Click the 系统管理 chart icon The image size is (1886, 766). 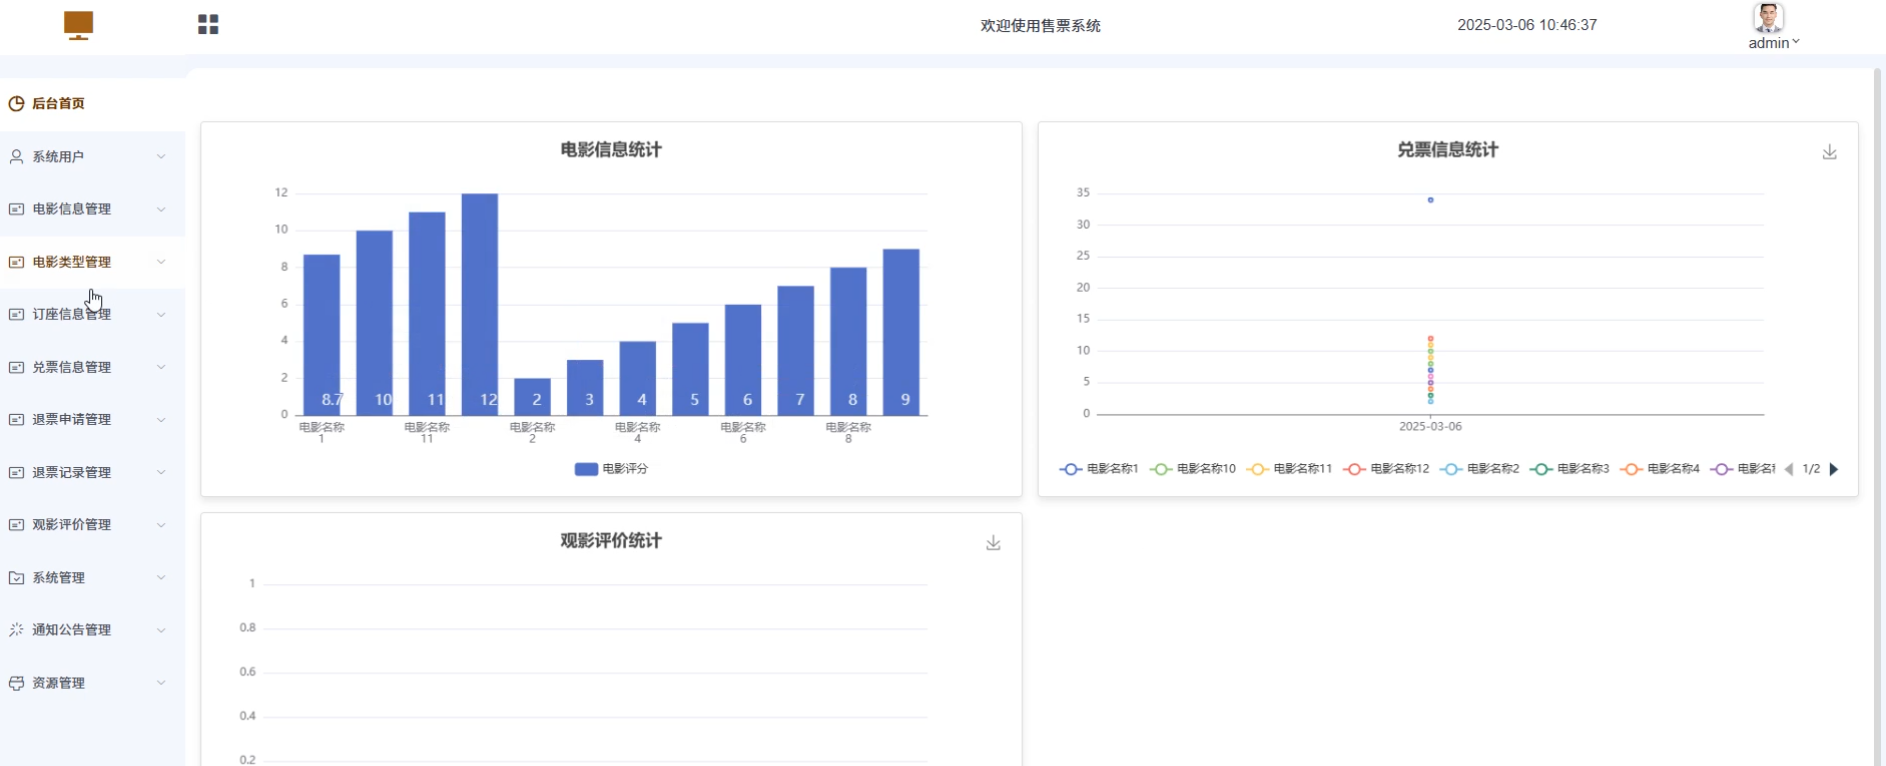[x=16, y=578]
